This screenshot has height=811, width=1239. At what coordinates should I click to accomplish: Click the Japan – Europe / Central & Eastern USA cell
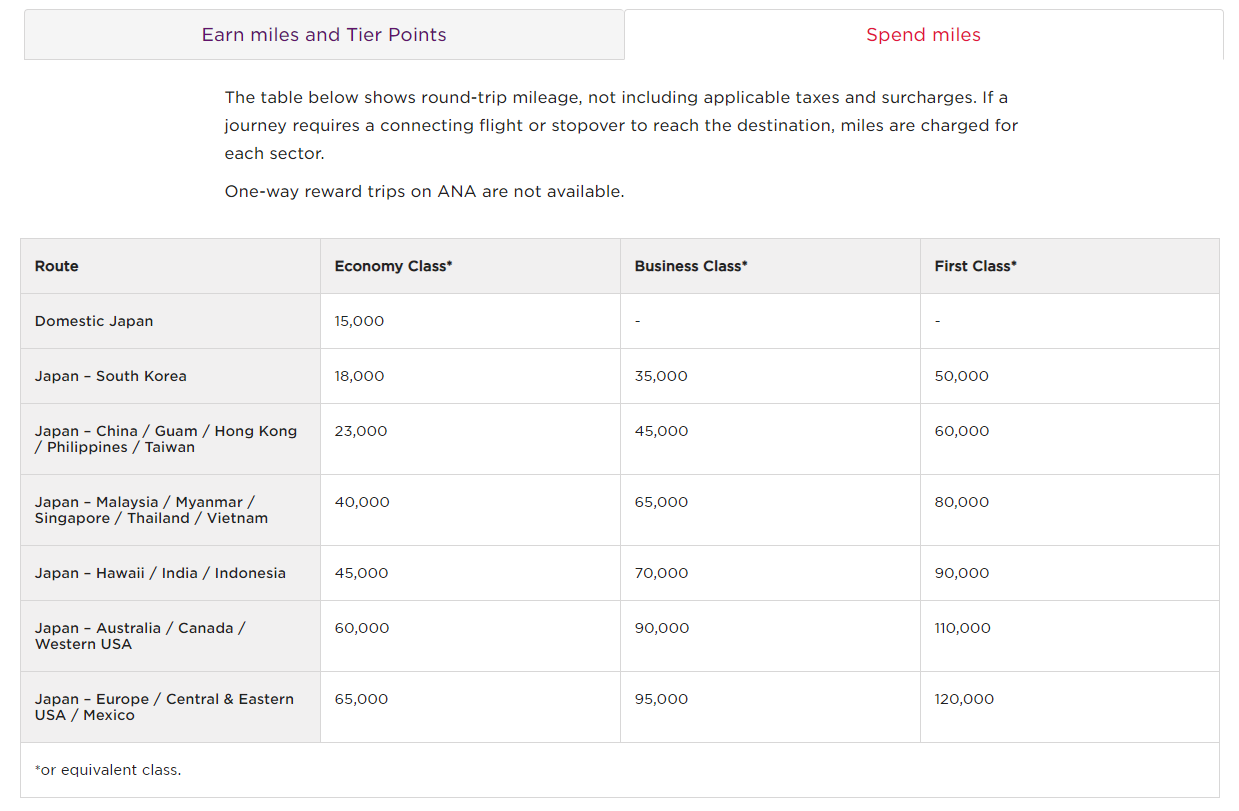point(164,707)
